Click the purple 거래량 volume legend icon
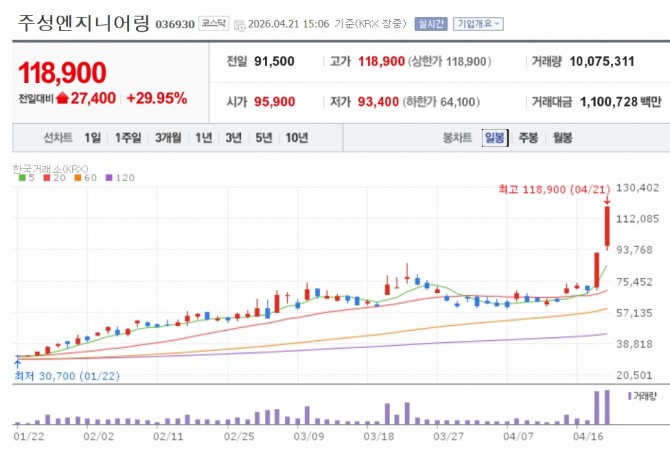 pos(629,397)
